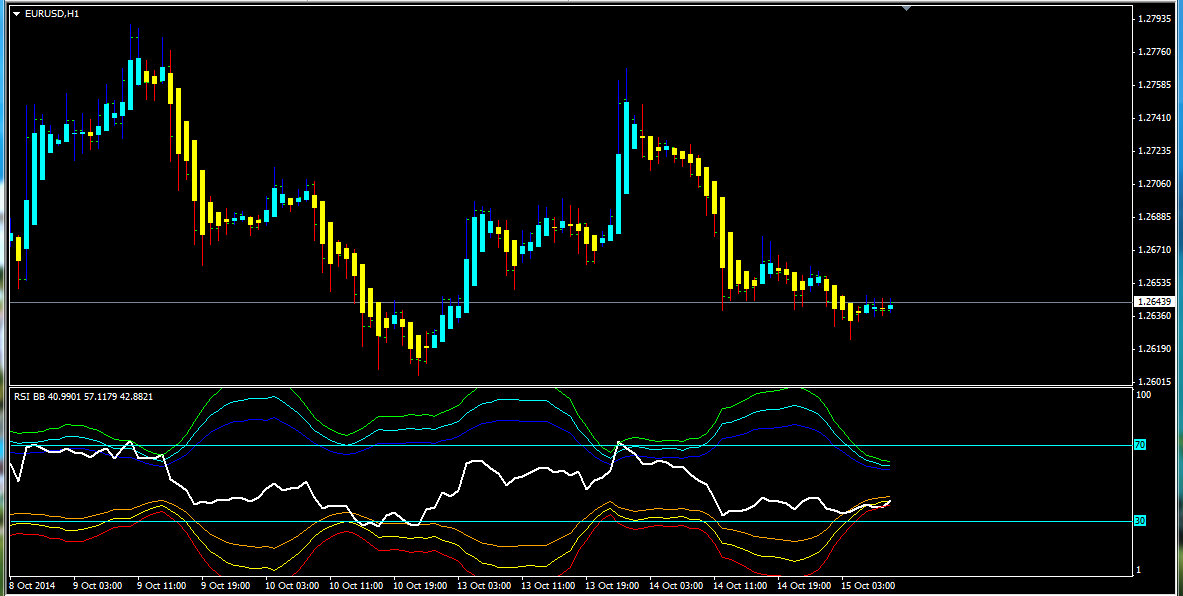Select the RSI BB indicator values label
This screenshot has height=596, width=1183.
click(83, 396)
